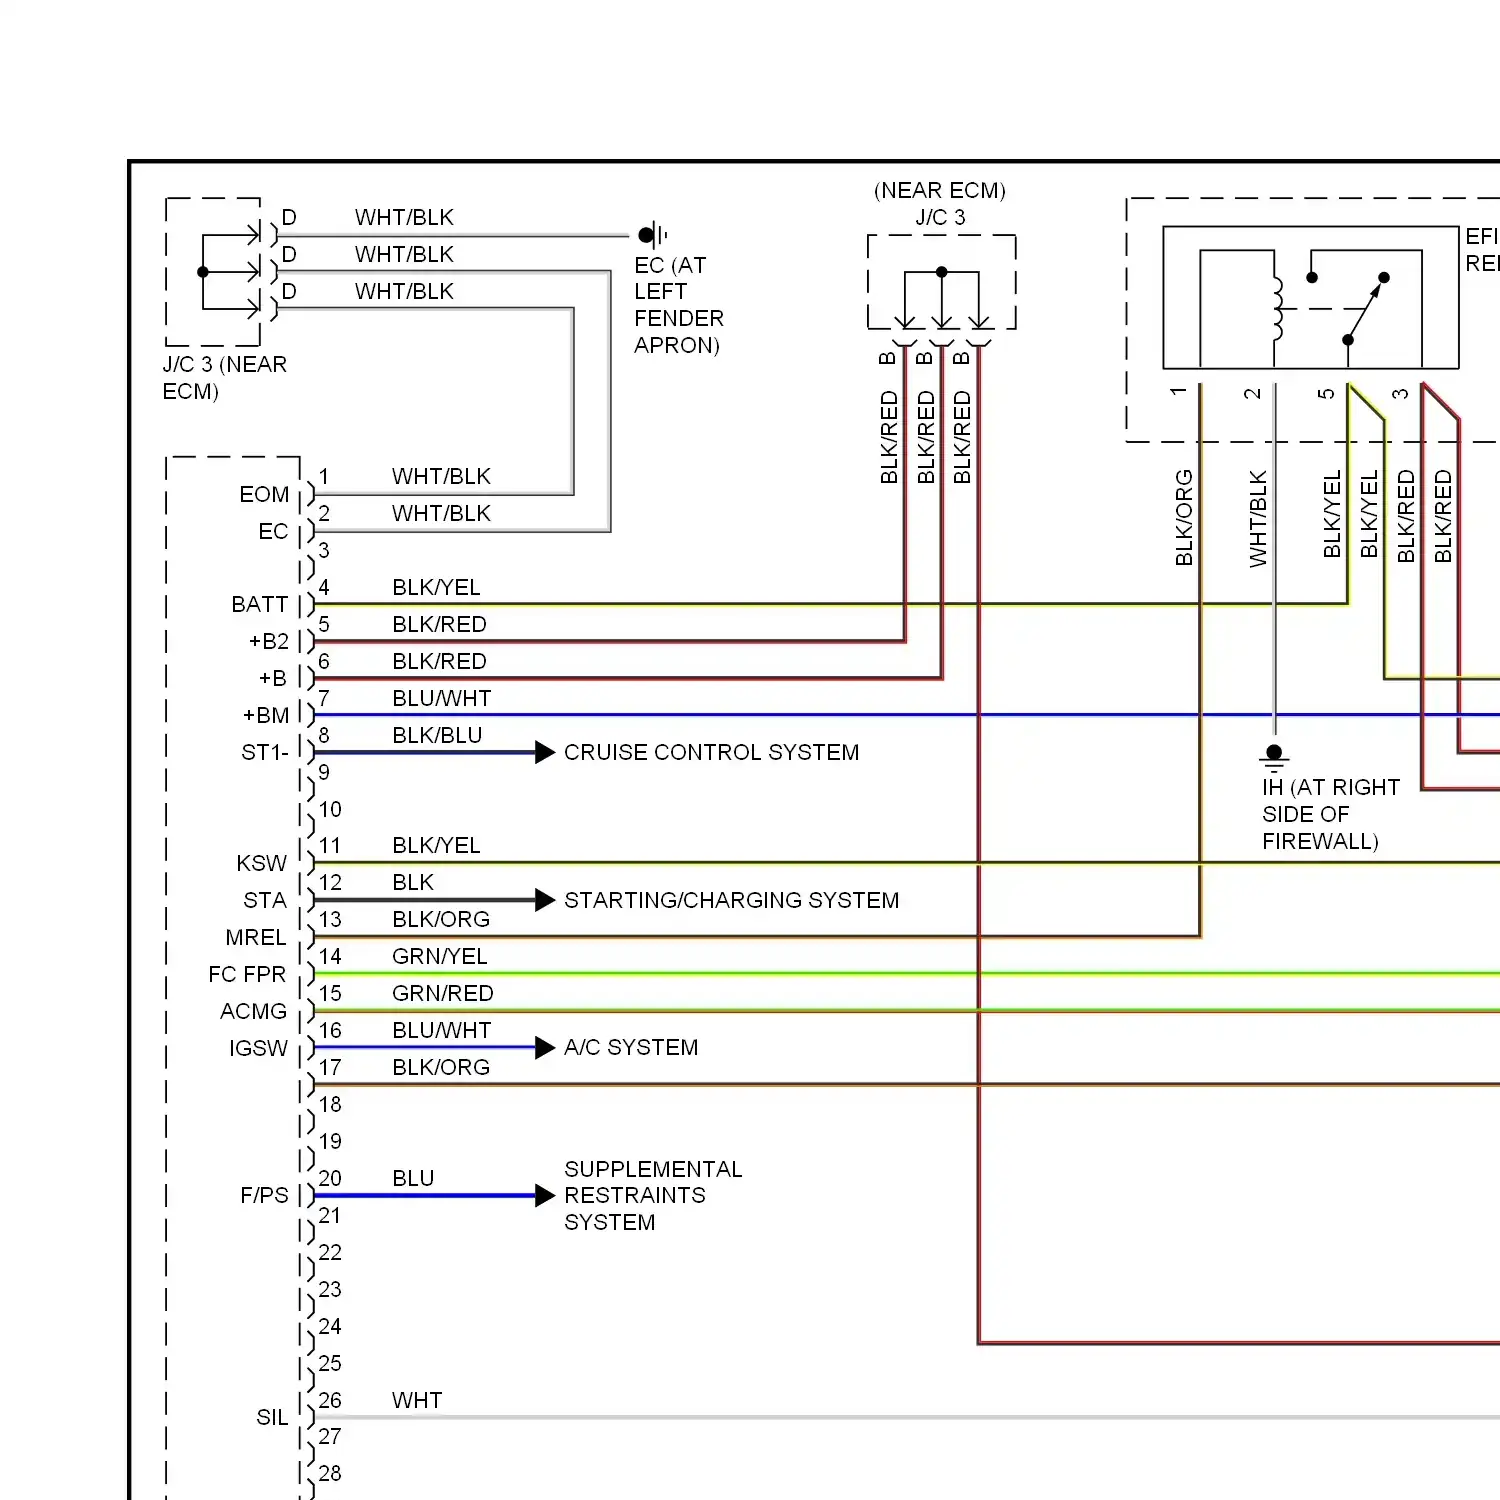This screenshot has height=1500, width=1500.
Task: Click the arrowhead pointing to A/C SYSTEM
Action: [x=545, y=1047]
